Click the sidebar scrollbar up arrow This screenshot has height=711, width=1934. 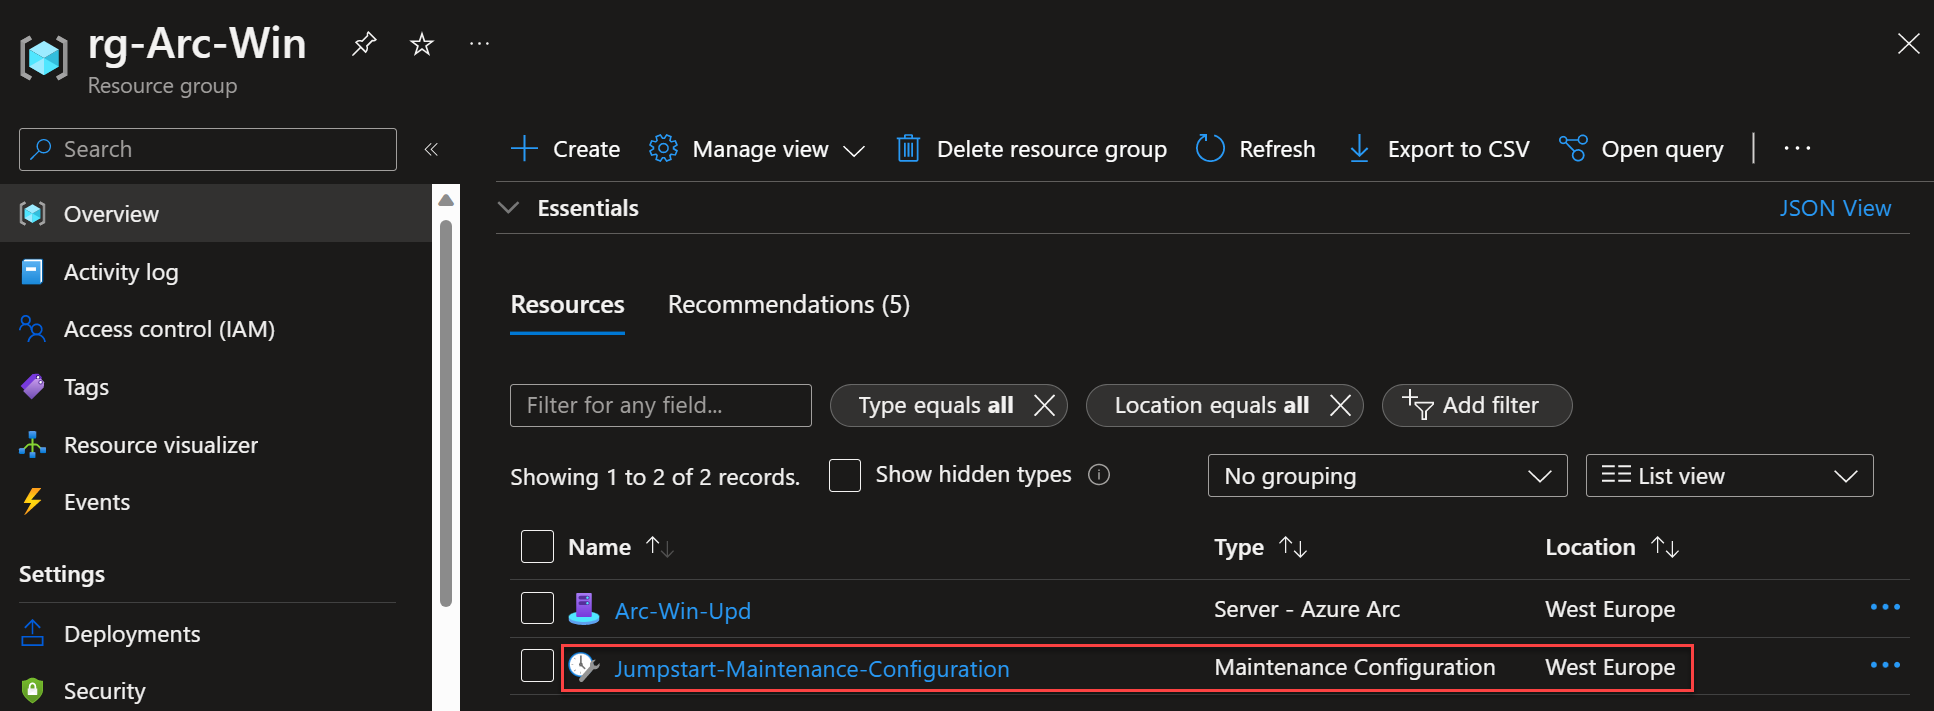click(x=446, y=200)
